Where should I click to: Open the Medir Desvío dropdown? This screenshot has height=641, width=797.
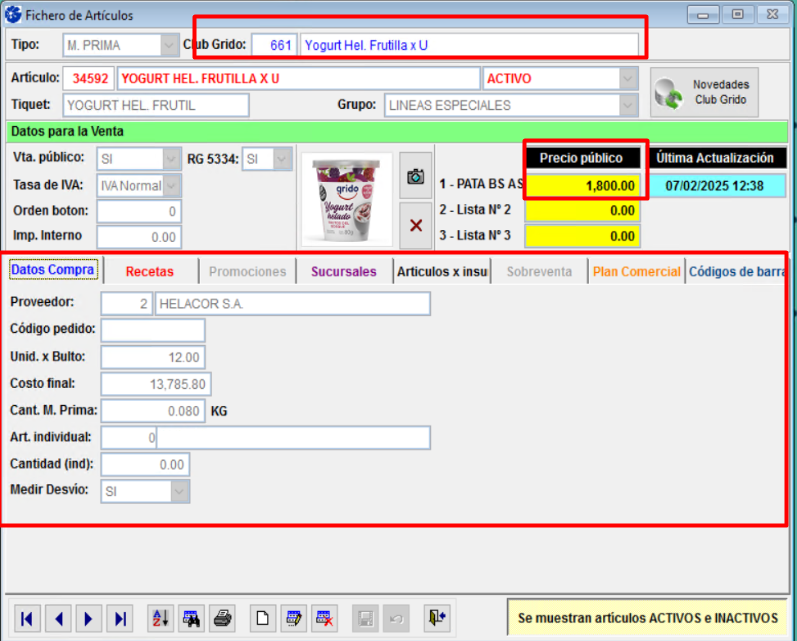coord(180,491)
